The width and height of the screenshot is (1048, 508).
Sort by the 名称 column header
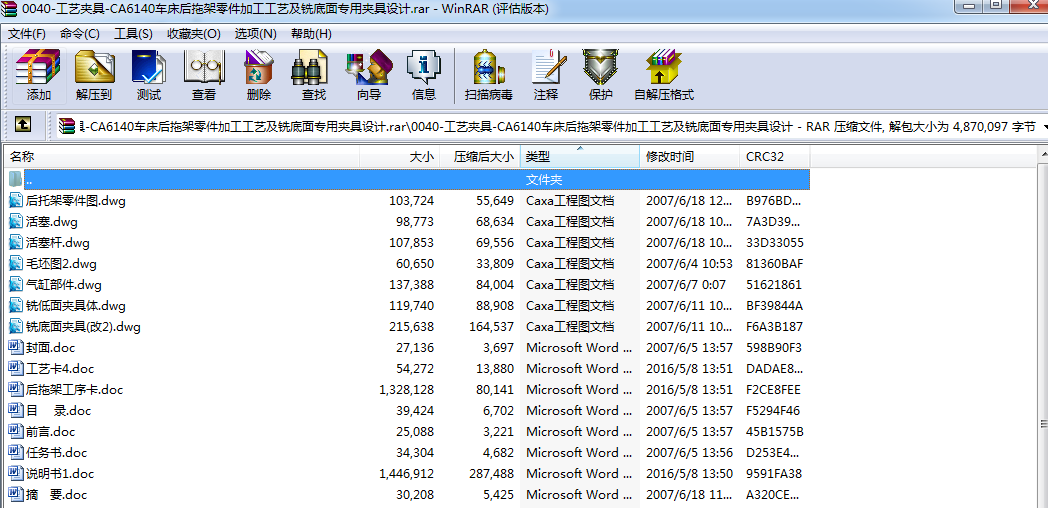(182, 157)
